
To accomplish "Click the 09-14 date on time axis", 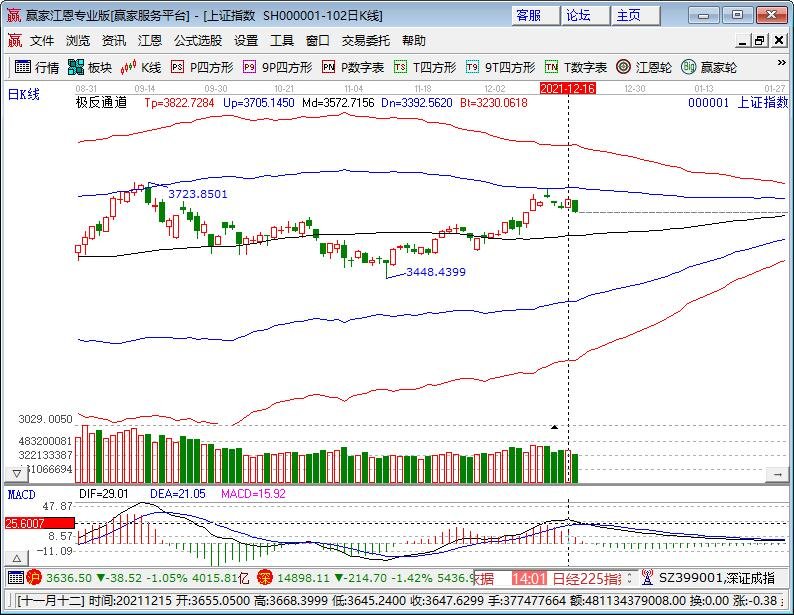I will pyautogui.click(x=145, y=89).
